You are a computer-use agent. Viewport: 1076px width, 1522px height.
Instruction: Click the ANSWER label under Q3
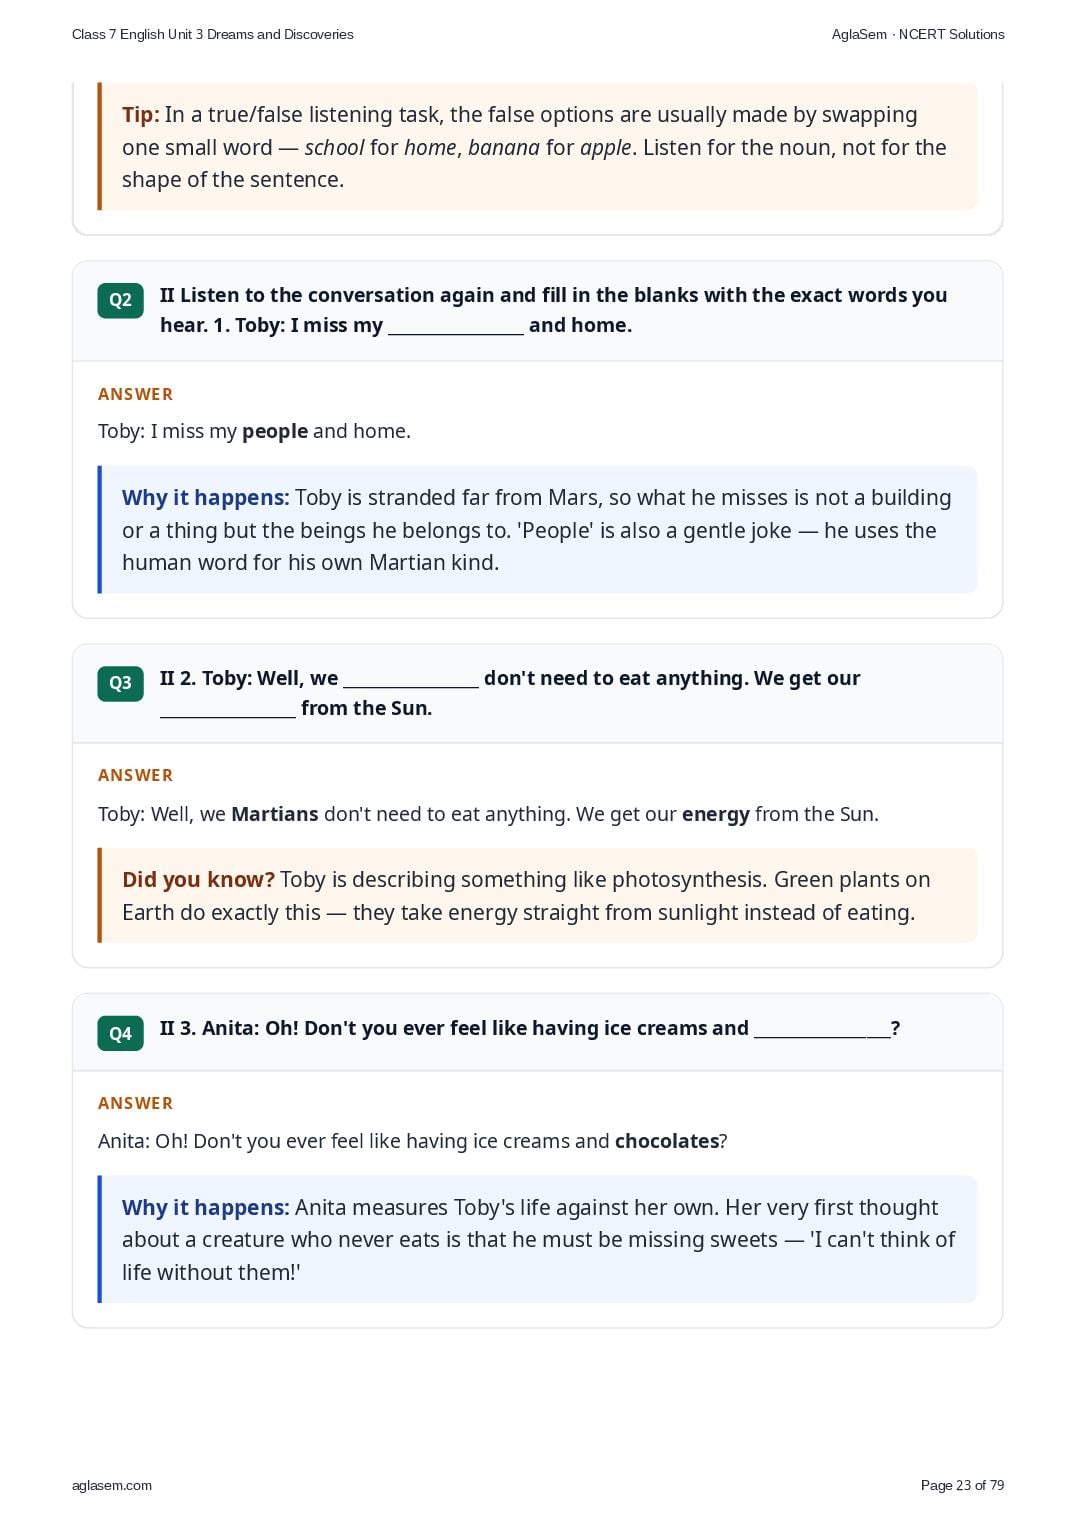pos(136,775)
